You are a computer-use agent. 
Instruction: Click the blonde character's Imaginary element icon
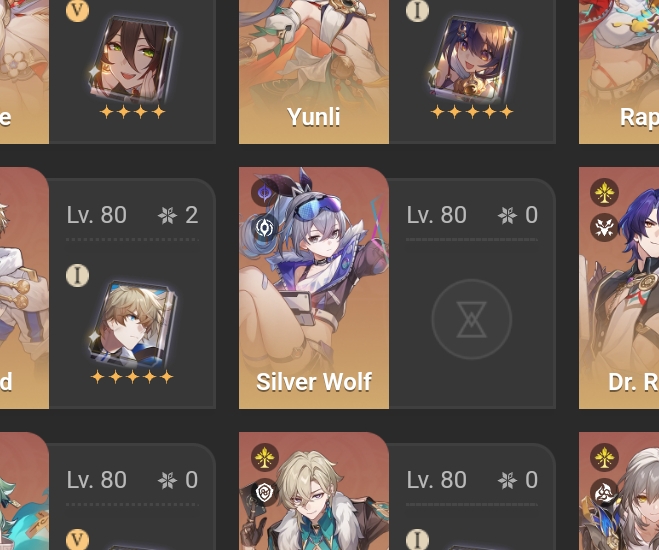(265, 457)
